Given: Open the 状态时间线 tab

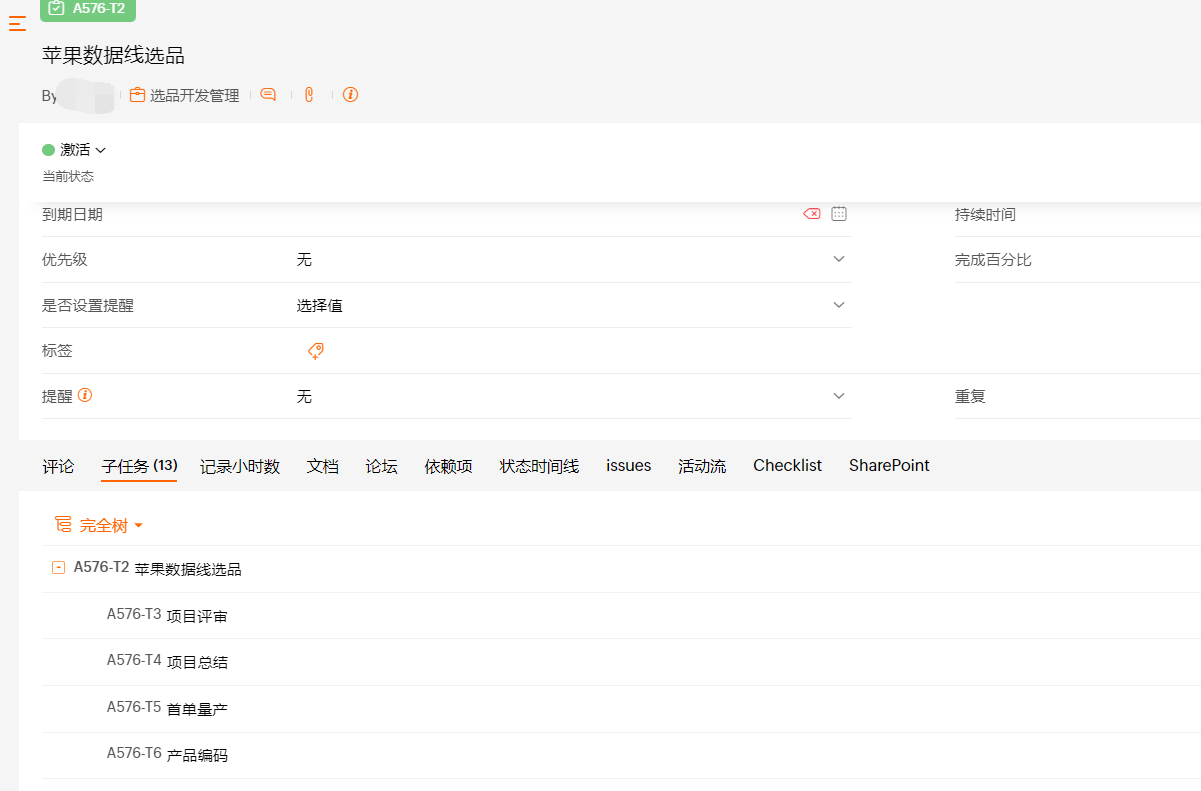Looking at the screenshot, I should 539,466.
